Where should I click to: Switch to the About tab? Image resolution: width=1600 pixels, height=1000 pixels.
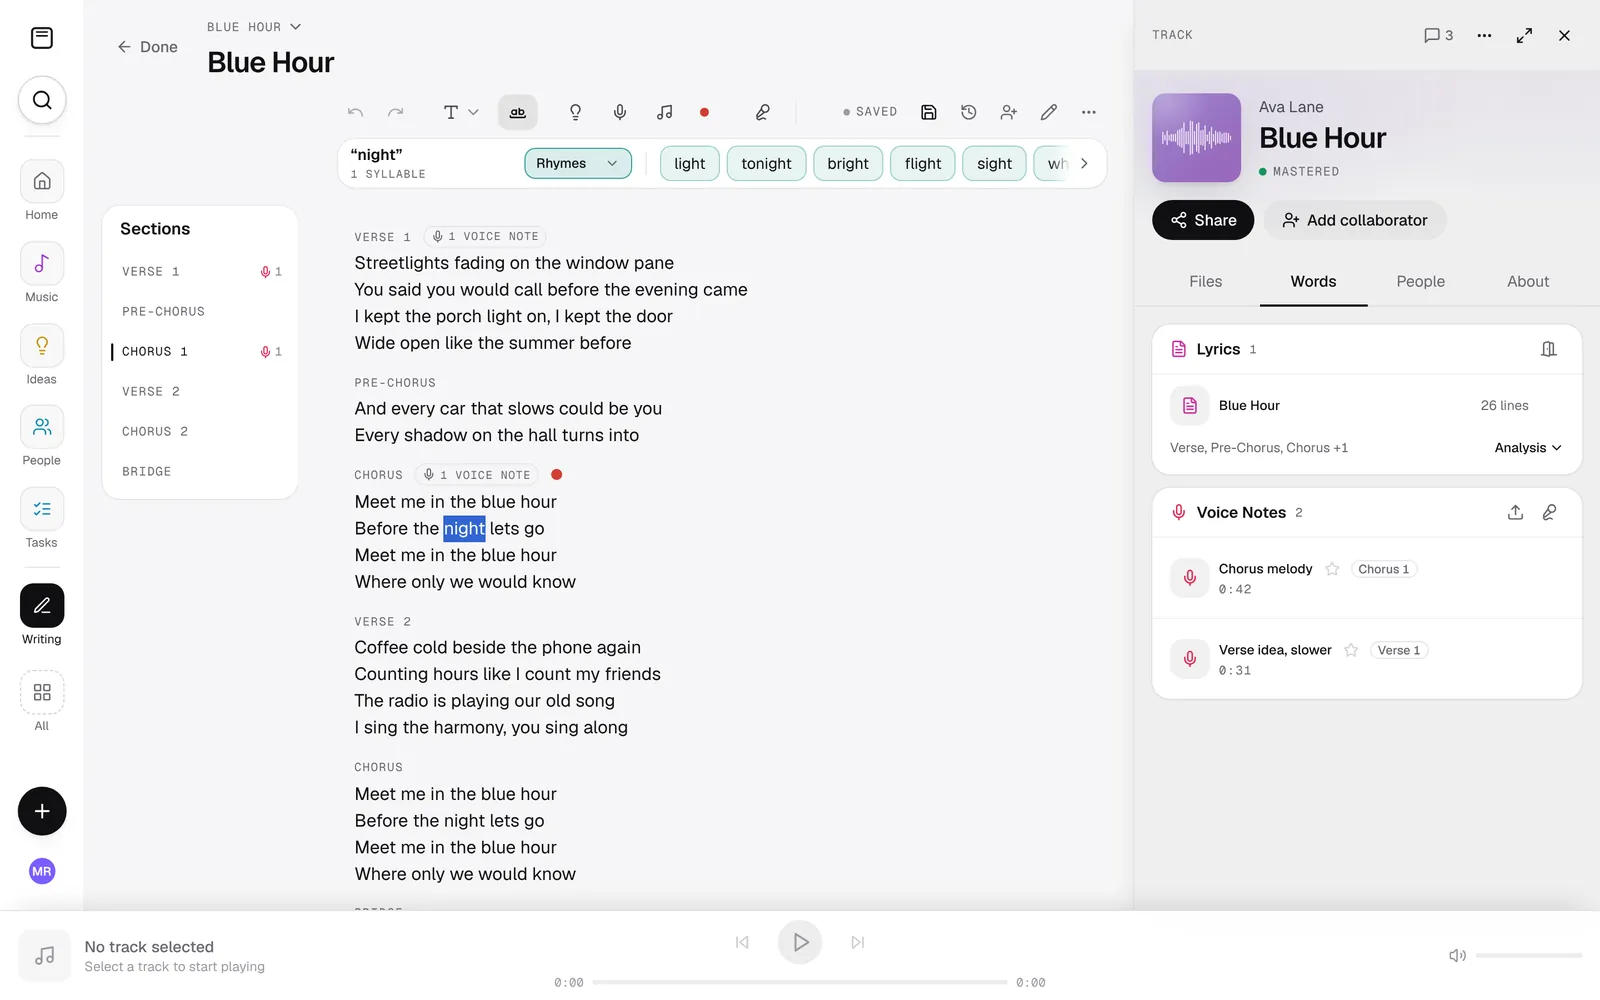click(1528, 281)
